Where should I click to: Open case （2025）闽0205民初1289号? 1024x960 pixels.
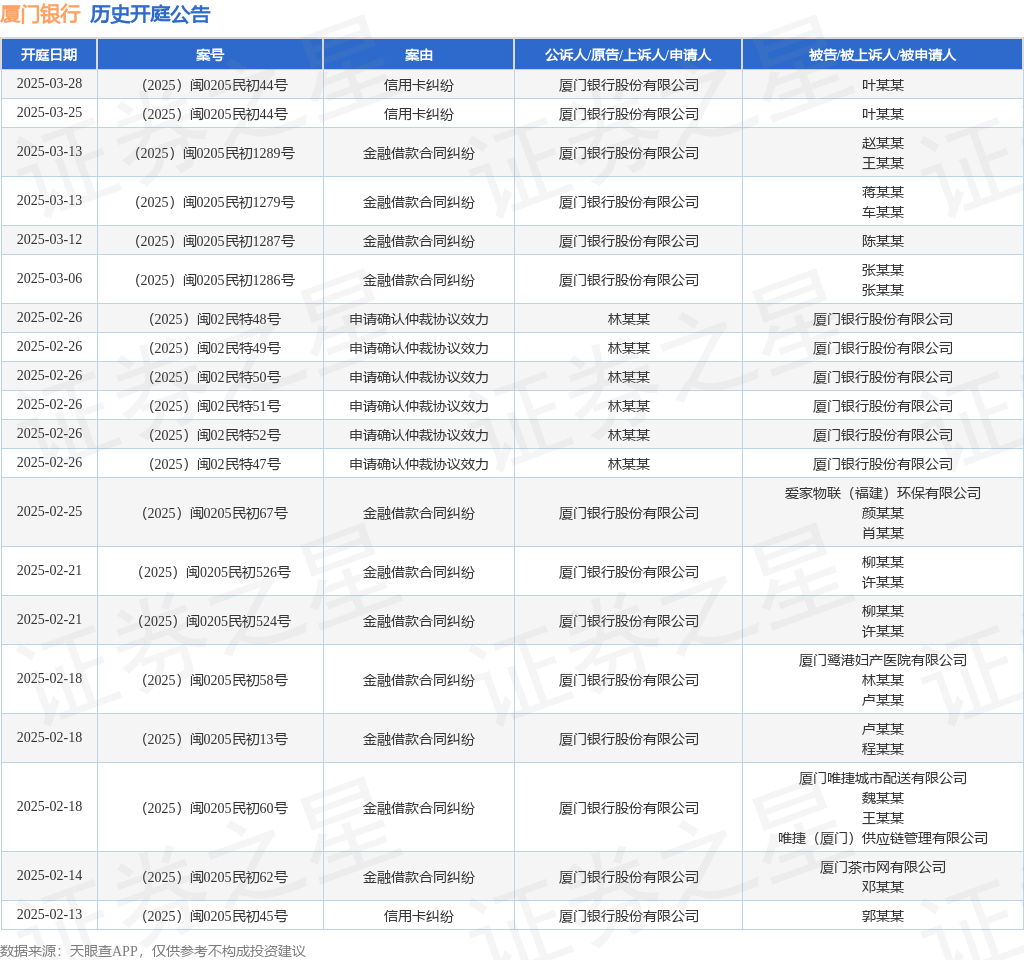pos(210,153)
